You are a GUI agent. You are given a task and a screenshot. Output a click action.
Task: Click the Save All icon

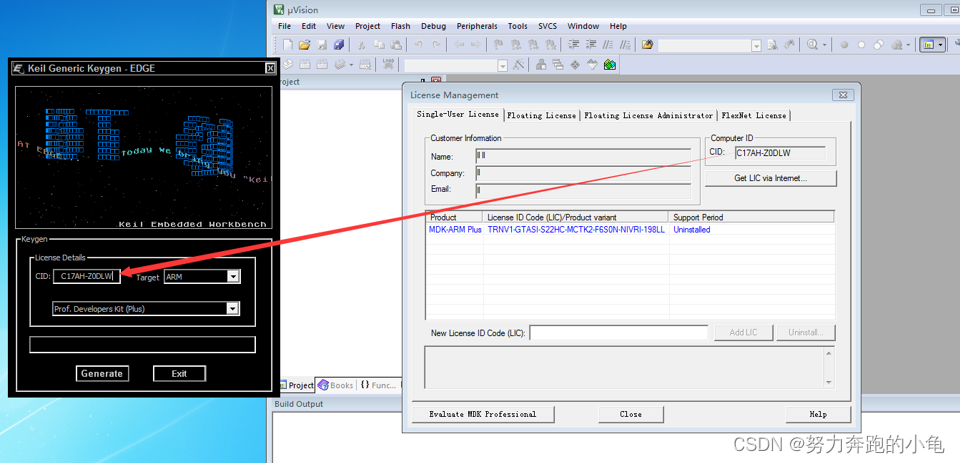(339, 45)
